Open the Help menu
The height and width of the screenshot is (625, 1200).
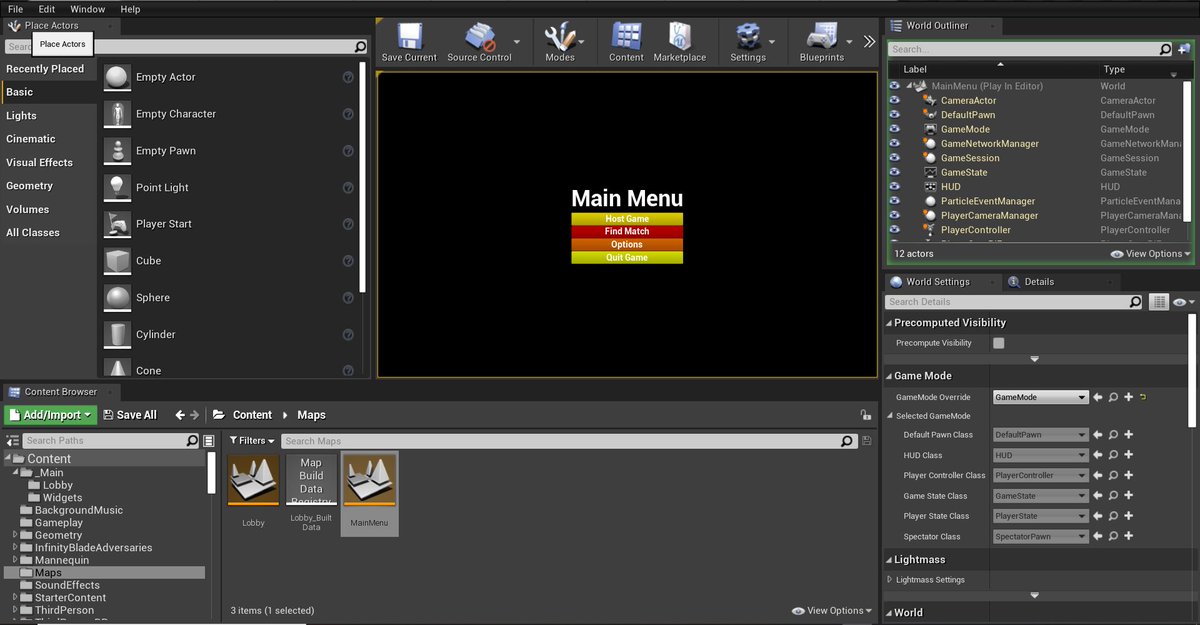click(x=130, y=9)
